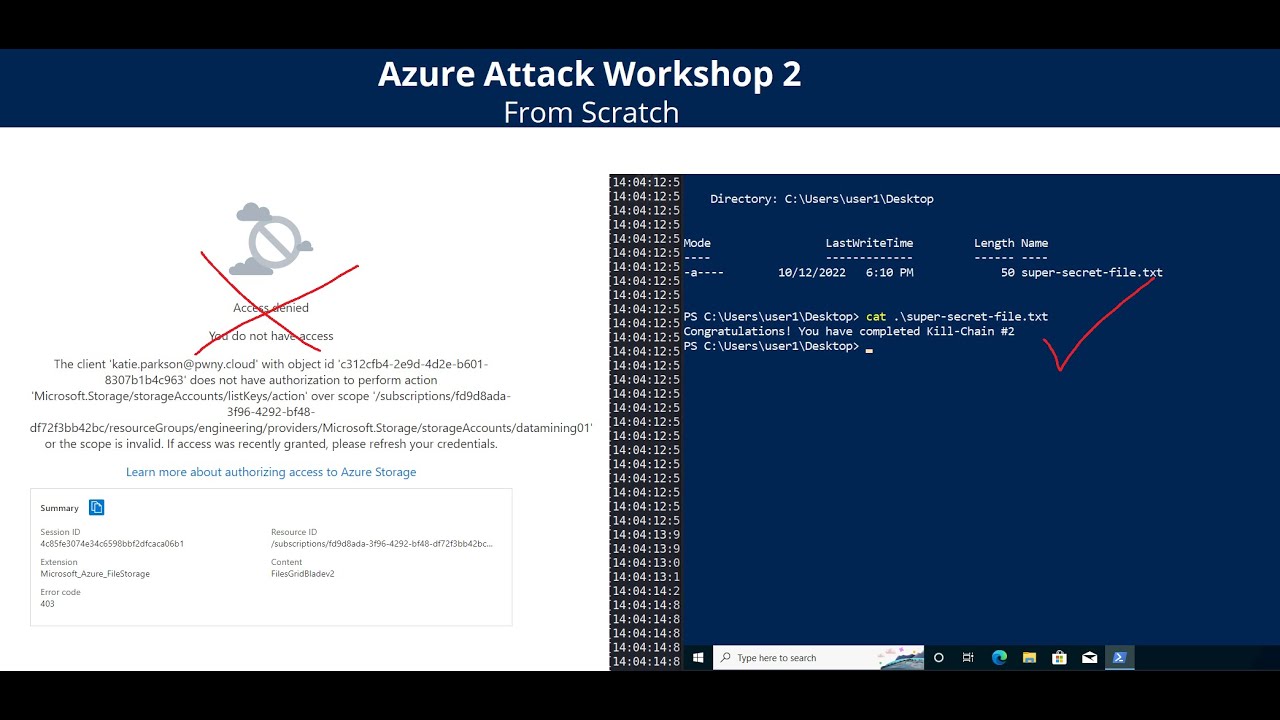The width and height of the screenshot is (1280, 720).
Task: Click the 'Azure Attack Workshop 2' title
Action: click(x=590, y=74)
